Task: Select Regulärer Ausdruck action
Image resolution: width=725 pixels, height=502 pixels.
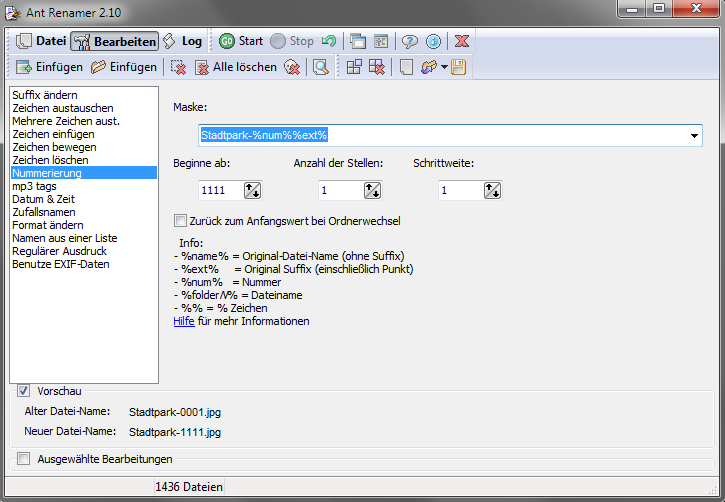Action: pos(84,251)
